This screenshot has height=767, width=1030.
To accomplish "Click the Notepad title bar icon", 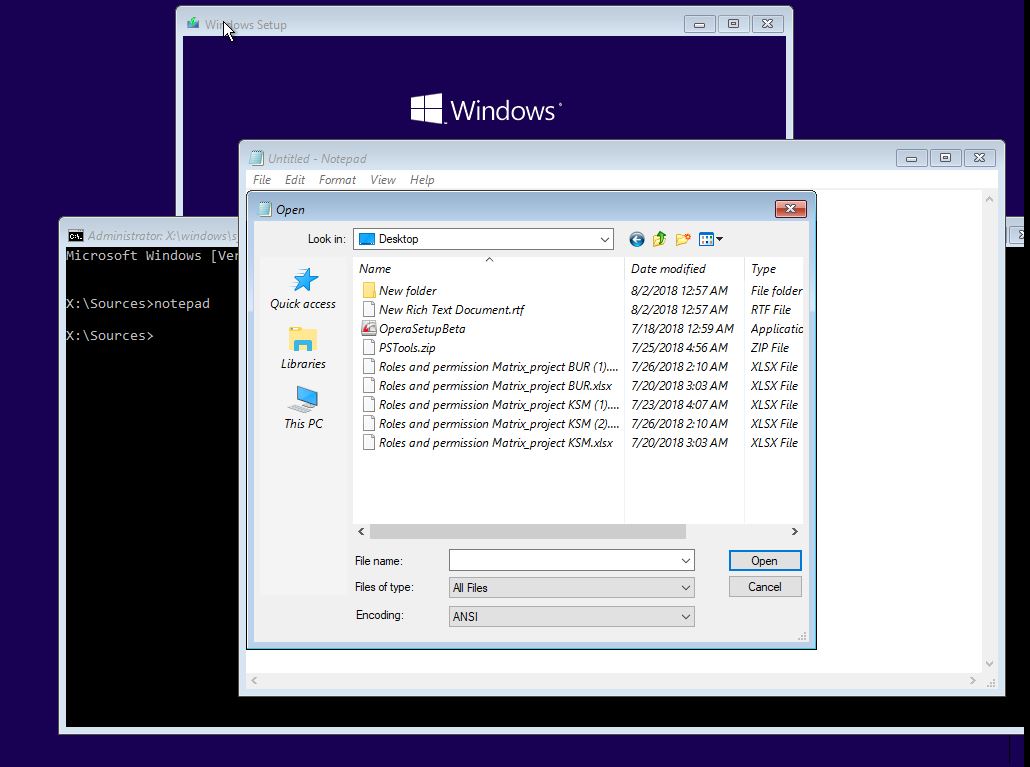I will point(256,158).
